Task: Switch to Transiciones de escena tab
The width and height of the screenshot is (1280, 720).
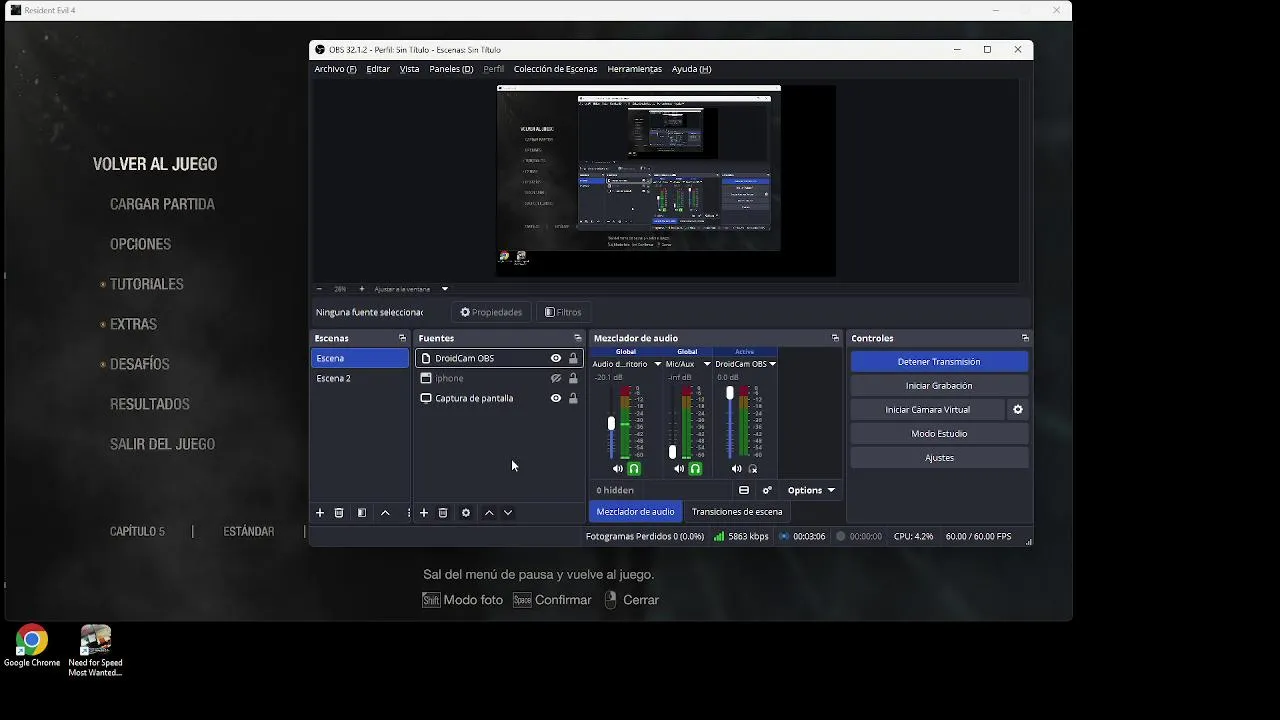Action: pyautogui.click(x=737, y=512)
